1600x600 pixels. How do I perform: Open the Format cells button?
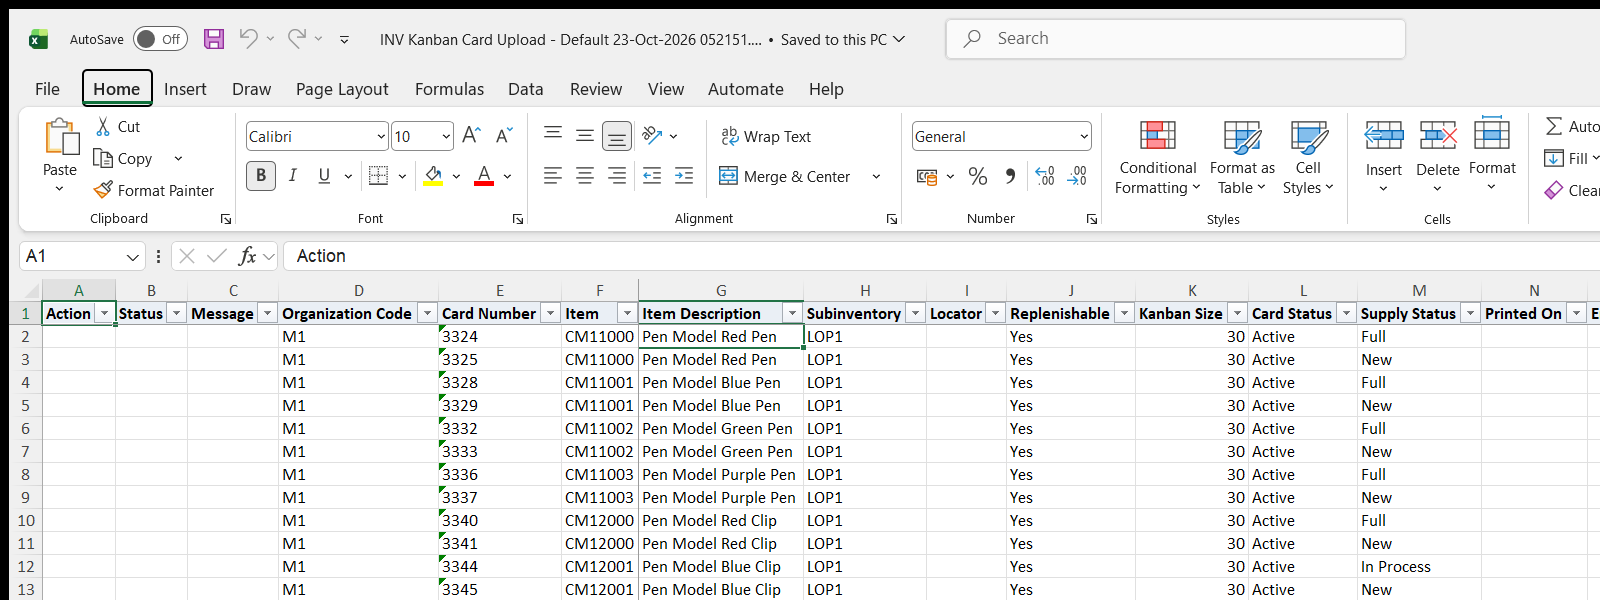[1492, 157]
